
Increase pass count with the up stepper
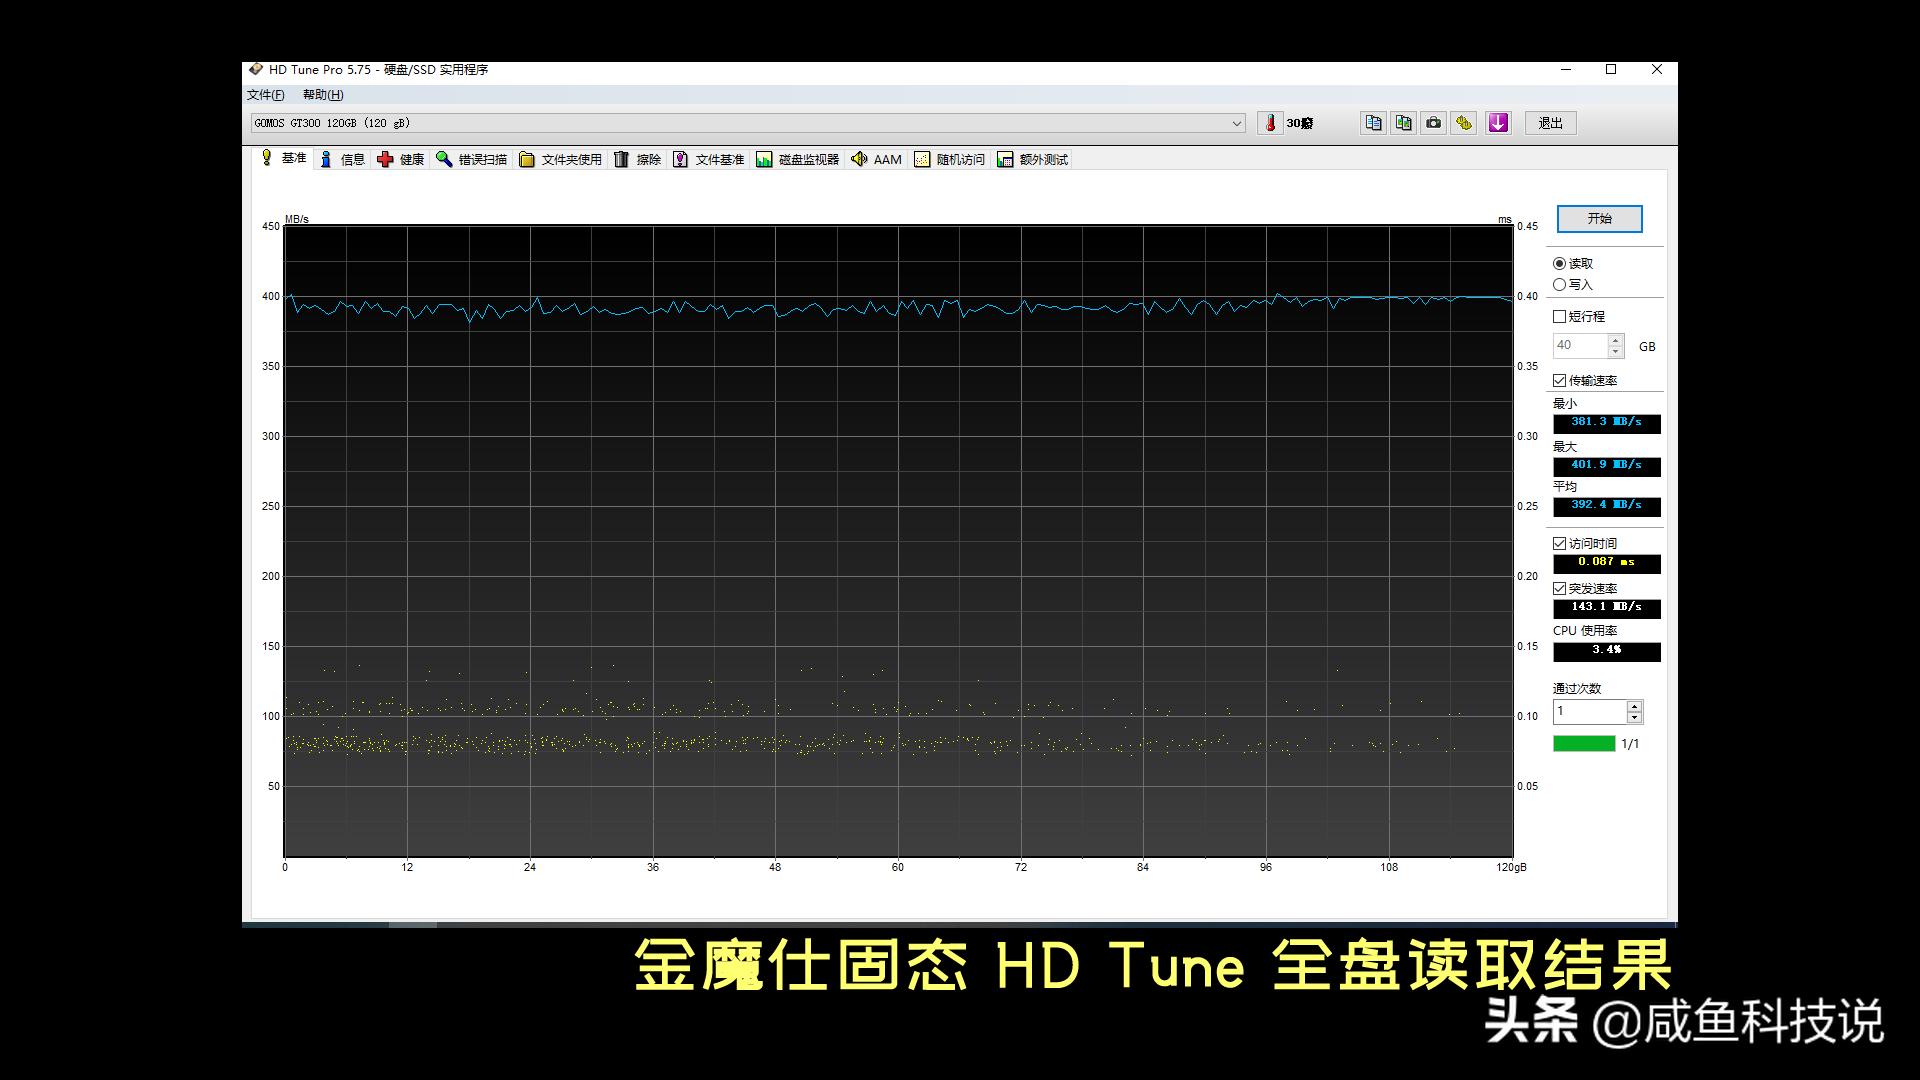click(x=1633, y=707)
